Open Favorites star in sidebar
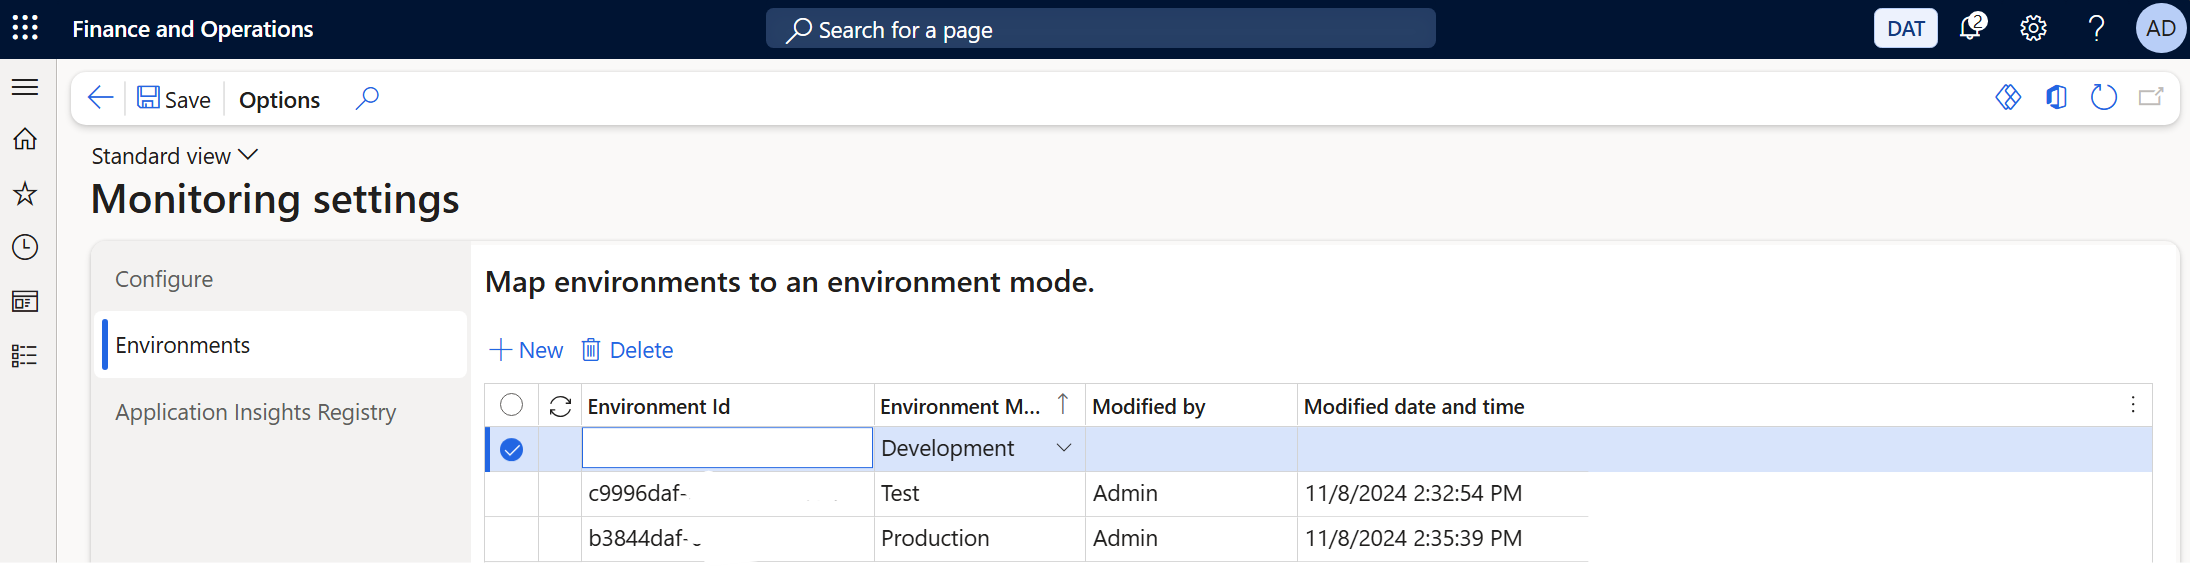Screen dimensions: 2190x567 tap(25, 193)
